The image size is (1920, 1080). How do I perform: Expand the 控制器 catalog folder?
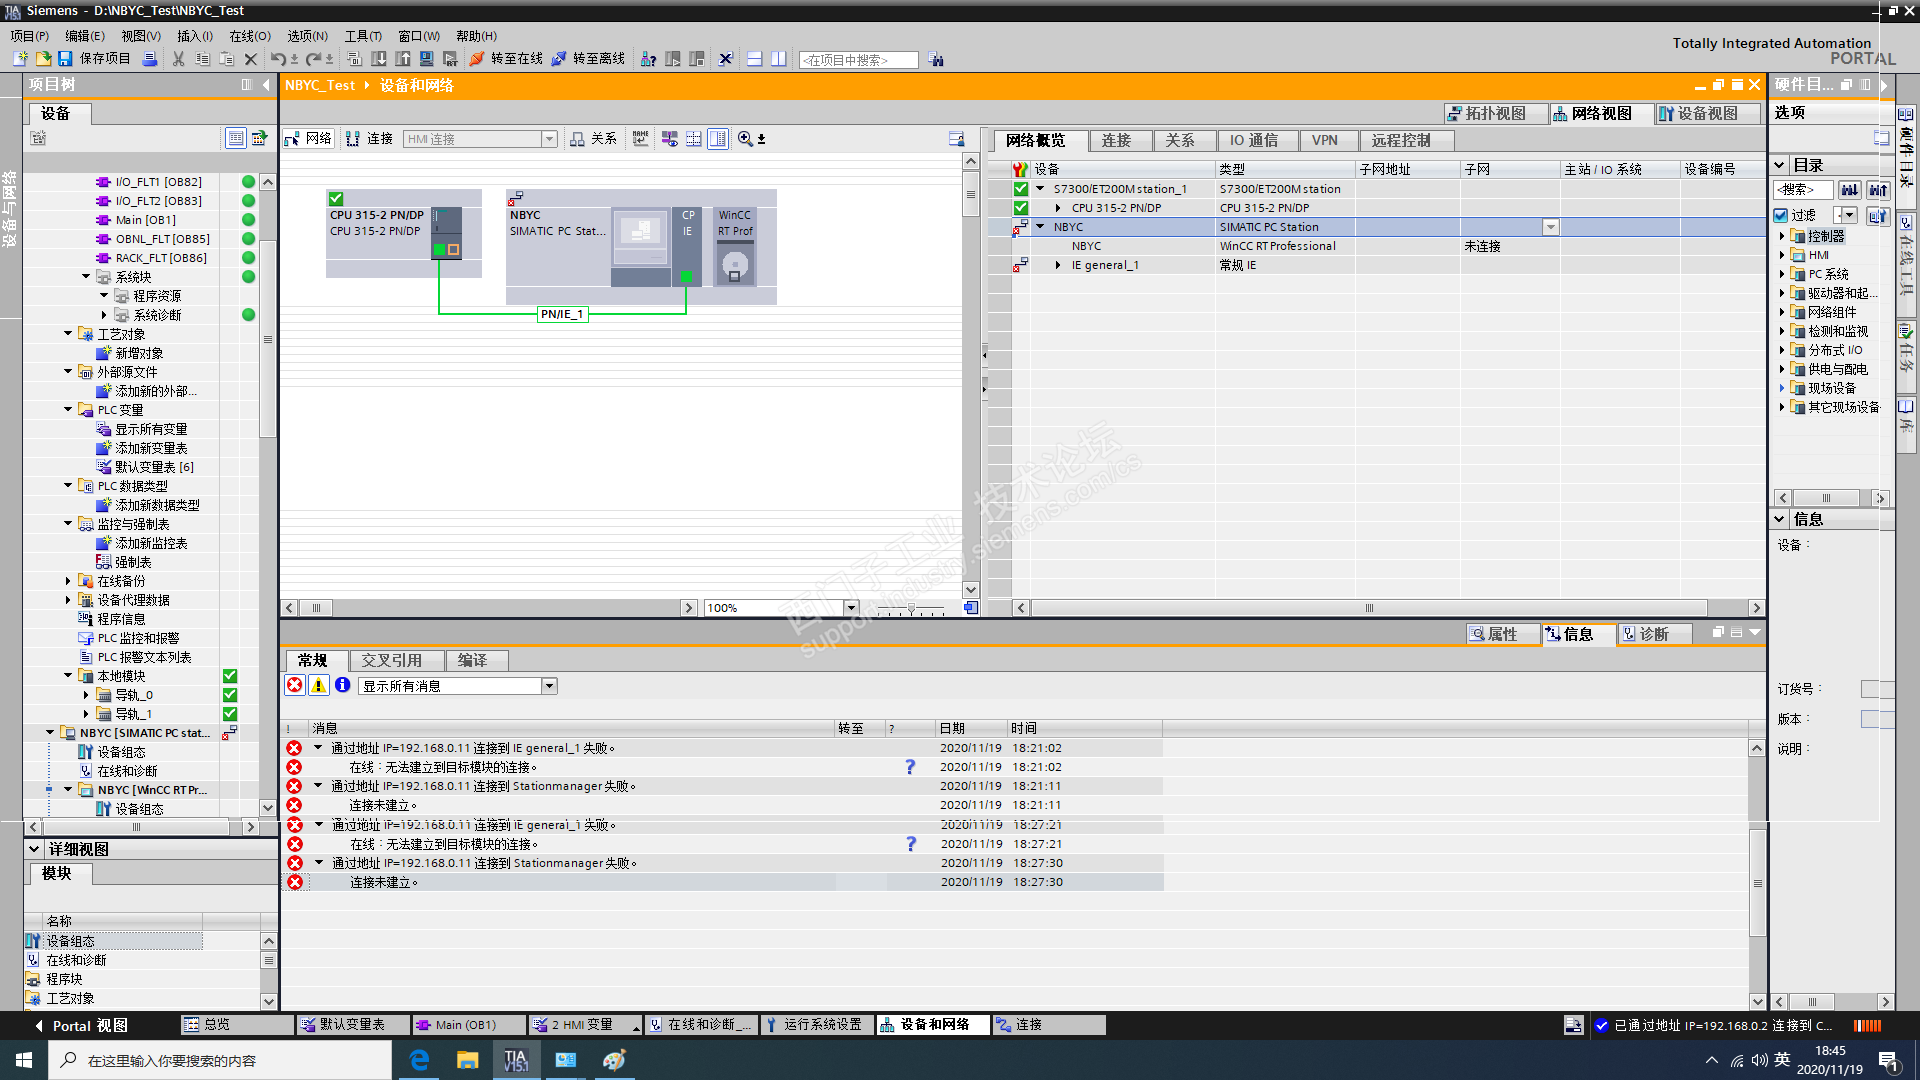1782,236
